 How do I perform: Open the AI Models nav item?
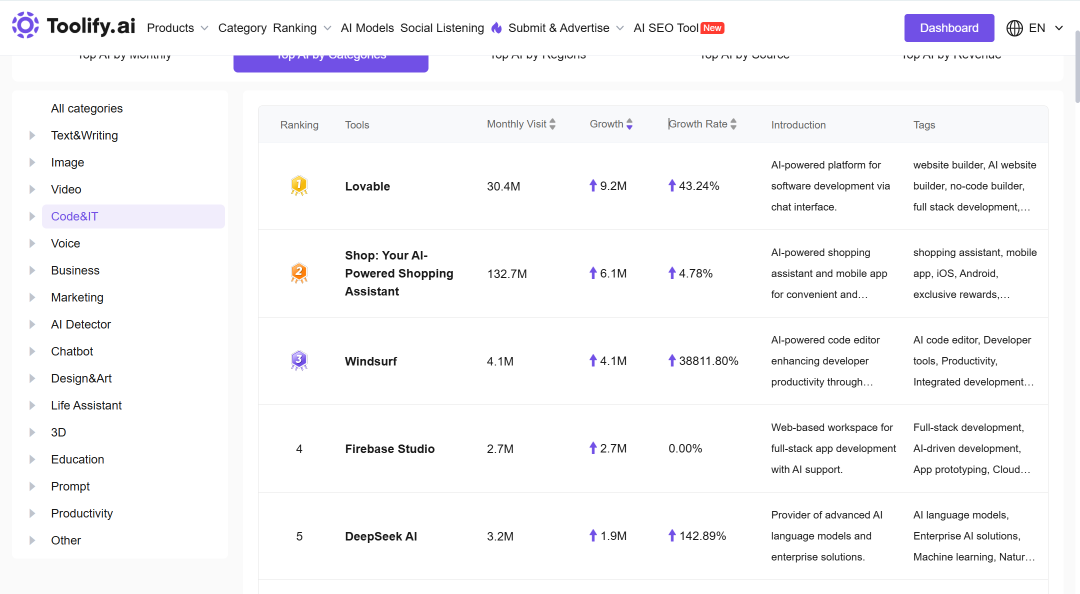click(x=367, y=28)
